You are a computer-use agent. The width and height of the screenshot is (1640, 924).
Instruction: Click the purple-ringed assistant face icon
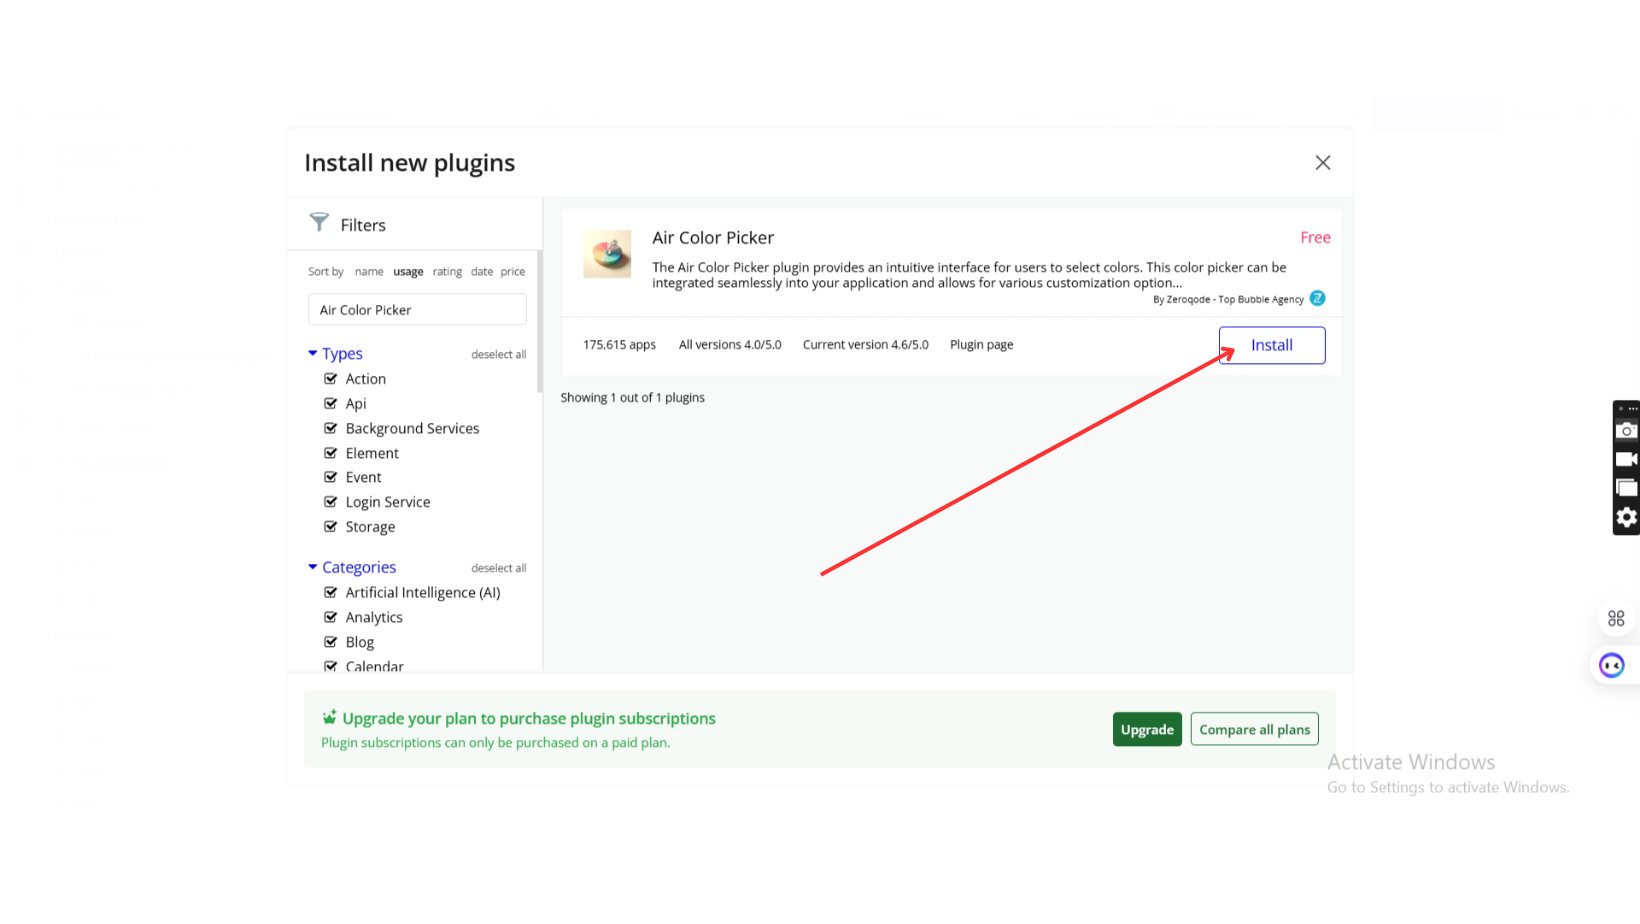tap(1611, 665)
